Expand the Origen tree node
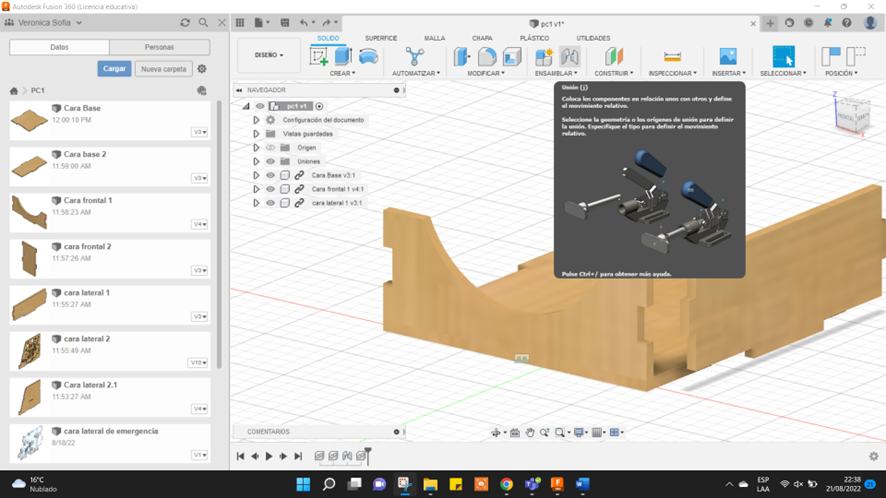The width and height of the screenshot is (886, 498). pos(256,148)
